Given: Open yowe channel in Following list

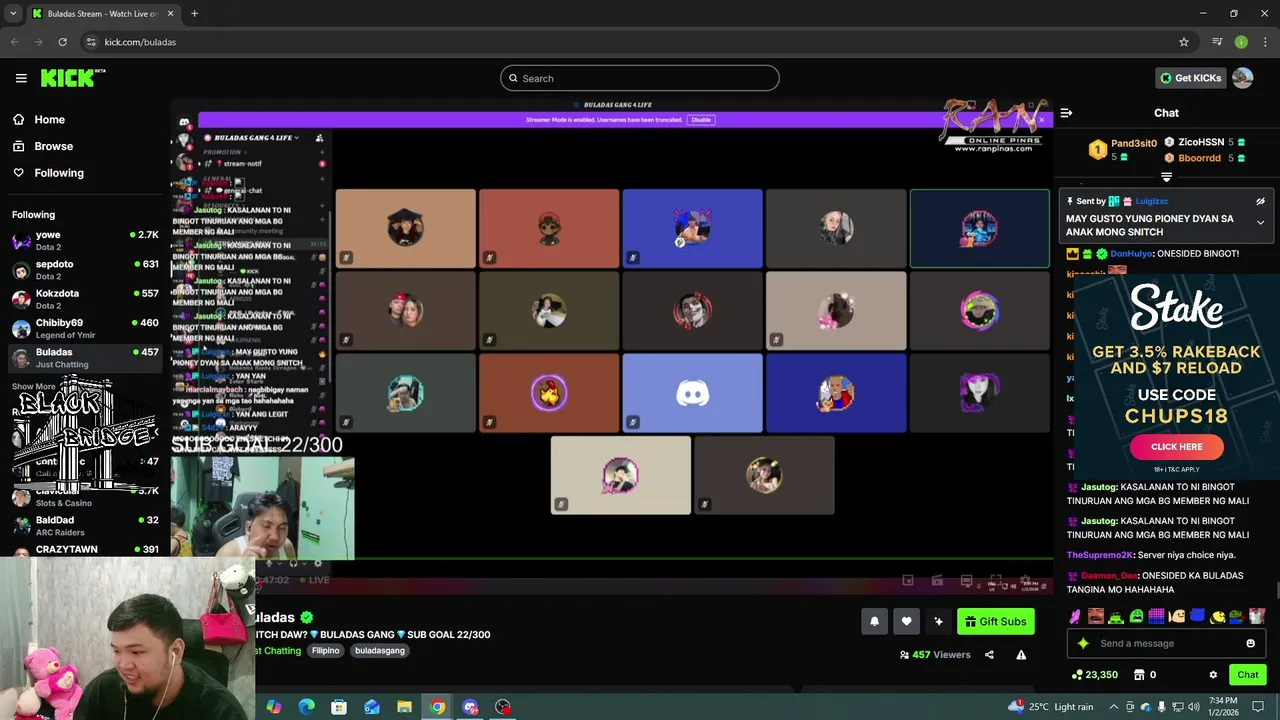Looking at the screenshot, I should click(85, 240).
